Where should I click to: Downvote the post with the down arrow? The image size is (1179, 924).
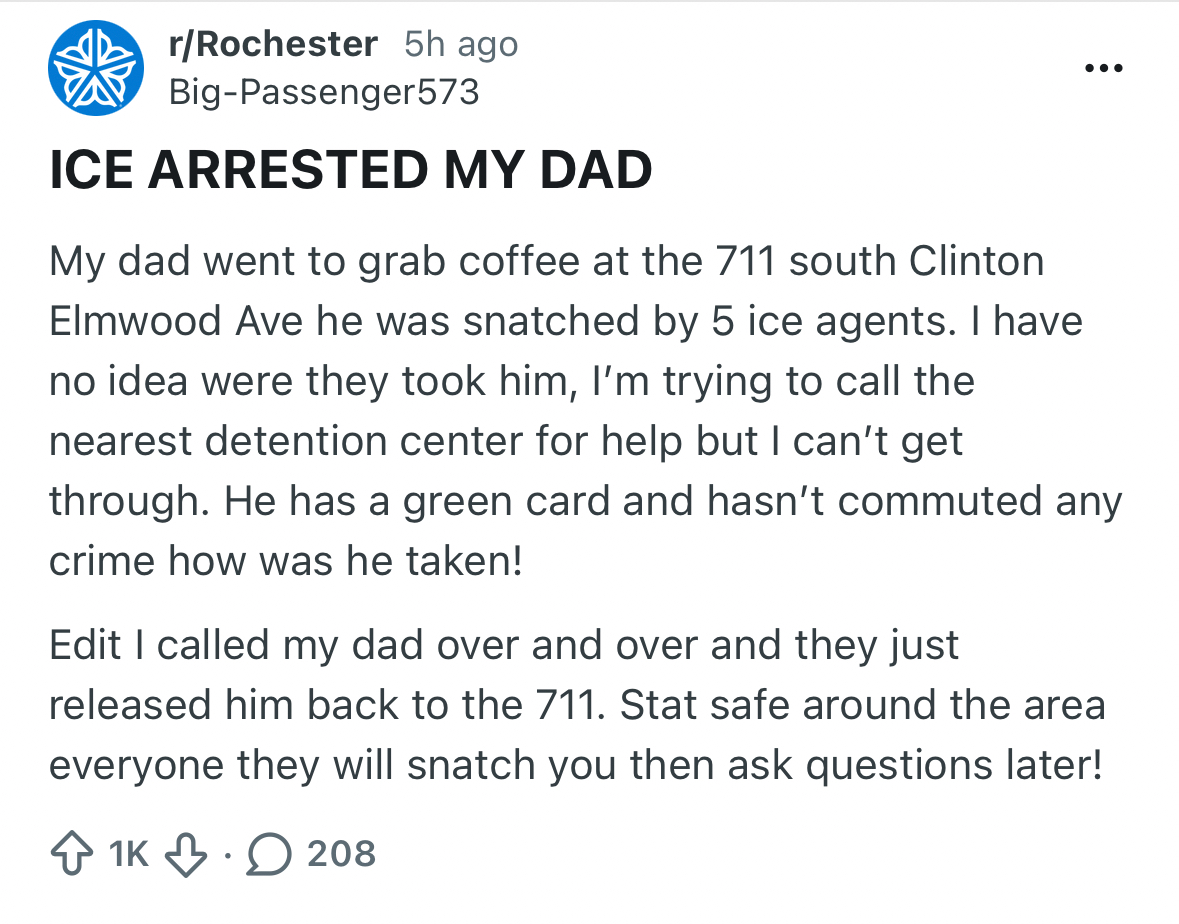click(x=185, y=854)
